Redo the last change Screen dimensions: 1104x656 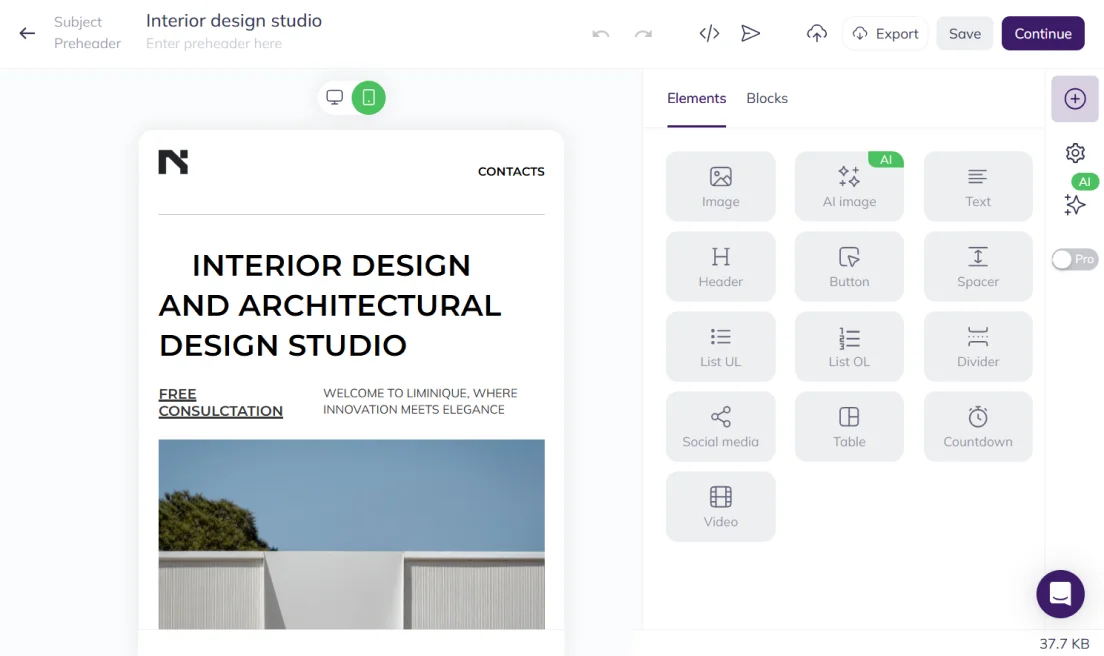pyautogui.click(x=643, y=33)
